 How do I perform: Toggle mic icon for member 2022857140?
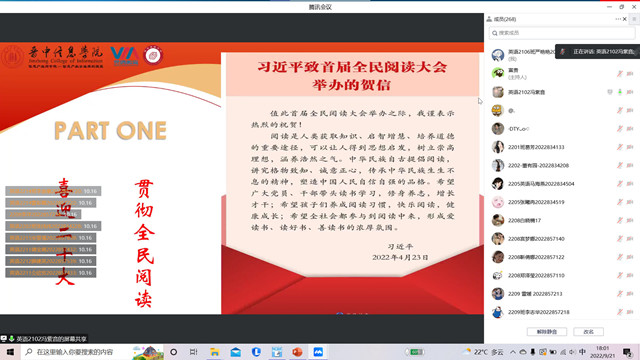coord(620,239)
